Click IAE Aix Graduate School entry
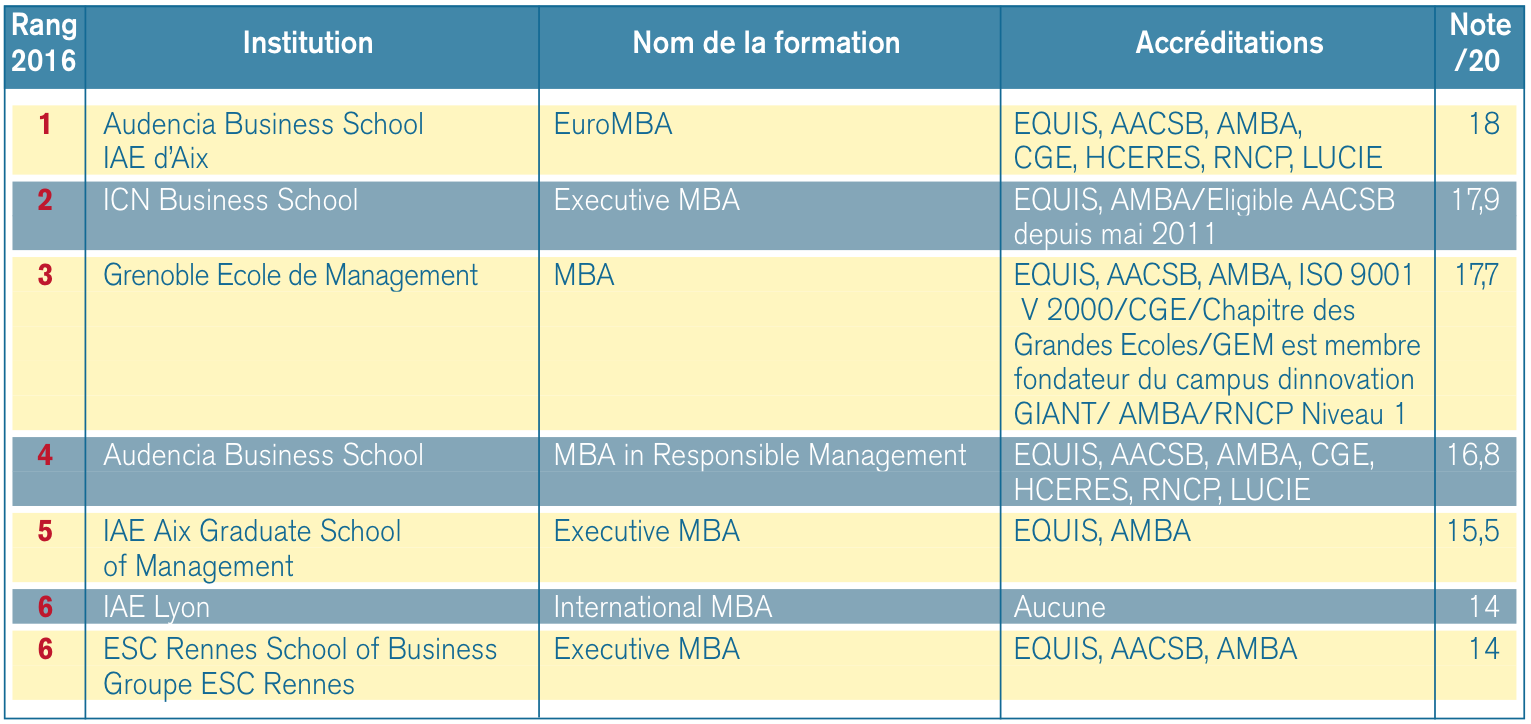The width and height of the screenshot is (1531, 724). click(x=252, y=531)
